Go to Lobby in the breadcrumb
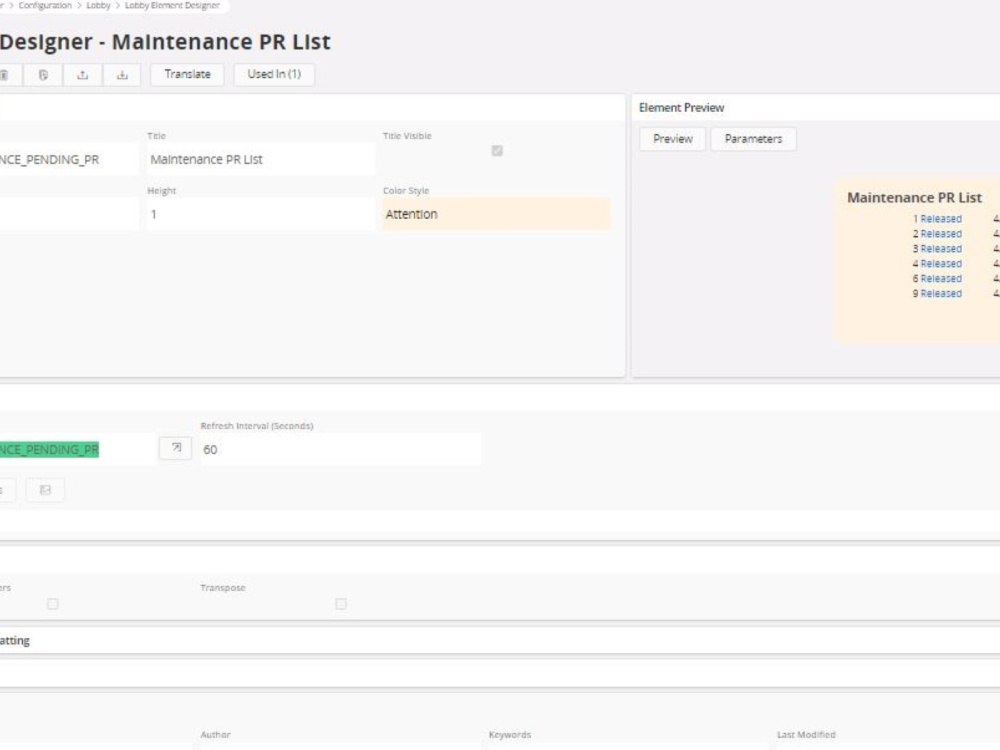Viewport: 1000px width, 750px height. 98,5
